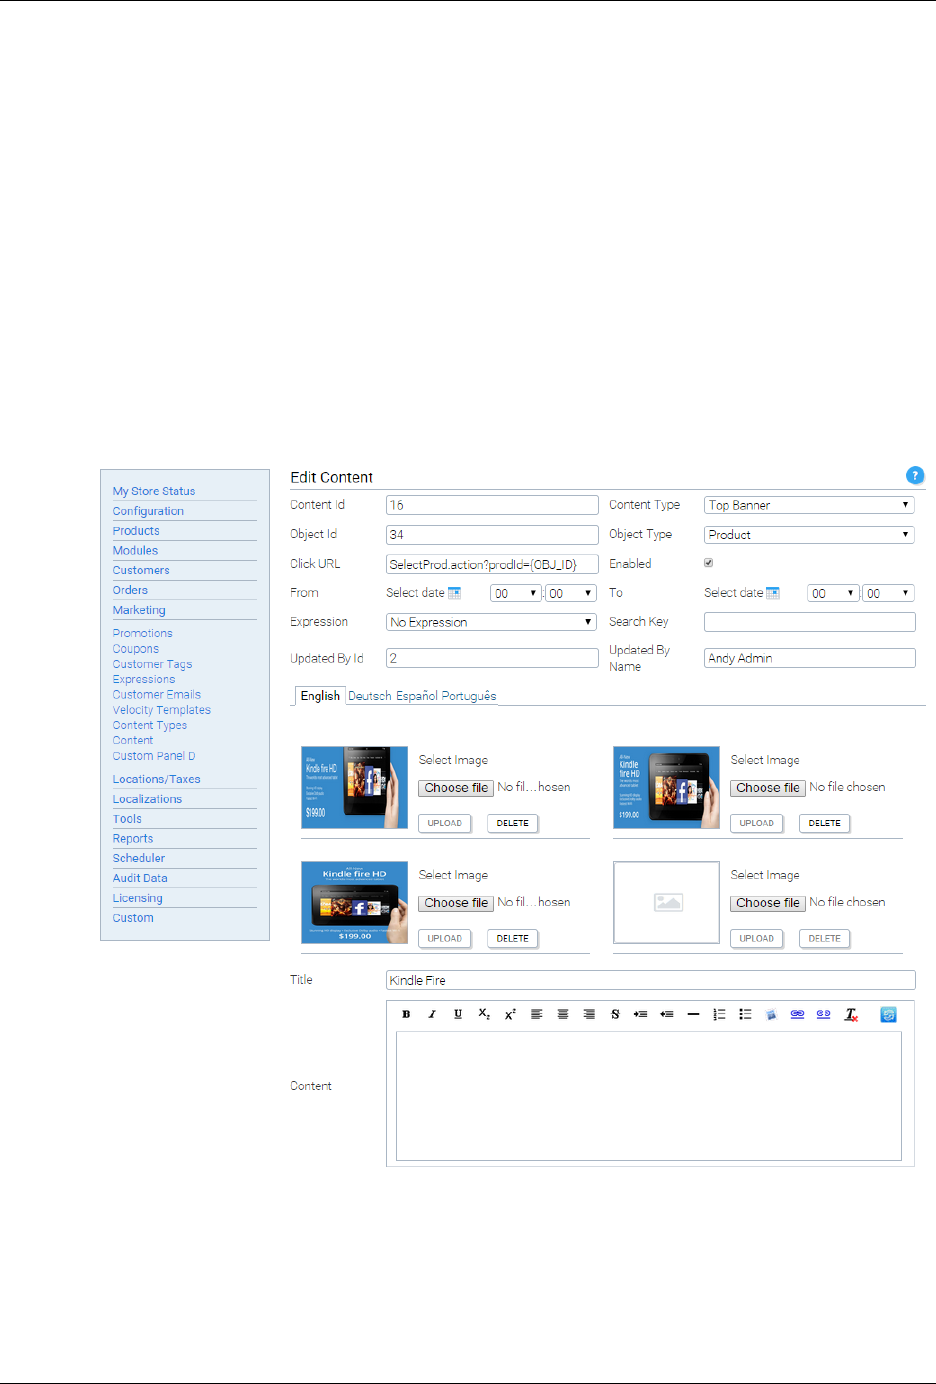936x1384 pixels.
Task: Focus the Title input field
Action: pyautogui.click(x=651, y=980)
